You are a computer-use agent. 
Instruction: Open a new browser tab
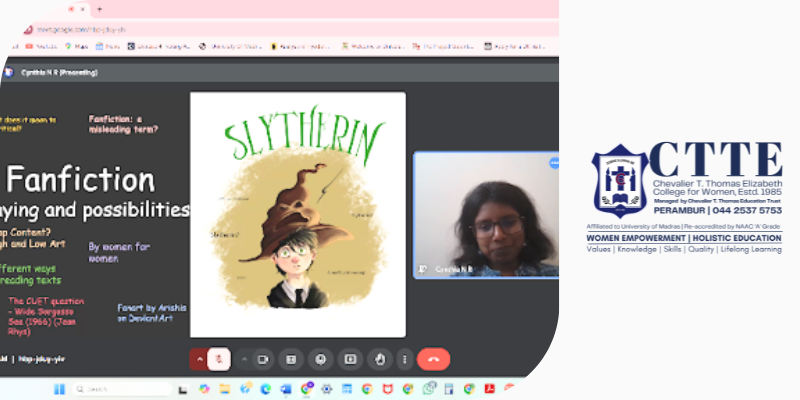point(99,9)
